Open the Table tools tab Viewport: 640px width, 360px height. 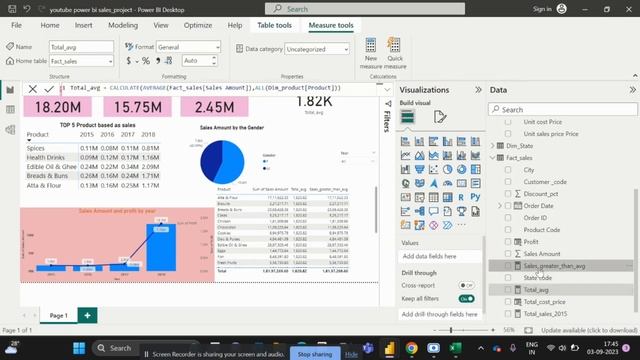coord(274,25)
